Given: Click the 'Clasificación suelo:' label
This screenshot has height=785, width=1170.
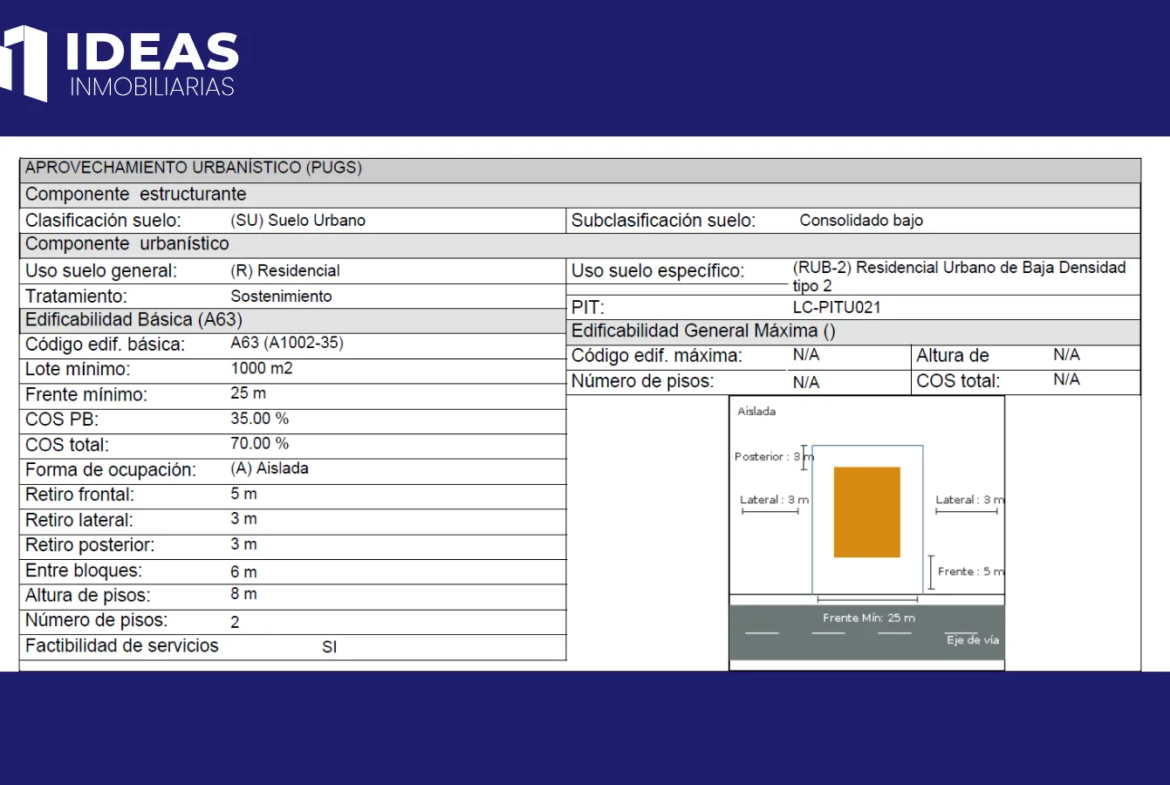Looking at the screenshot, I should (x=103, y=220).
